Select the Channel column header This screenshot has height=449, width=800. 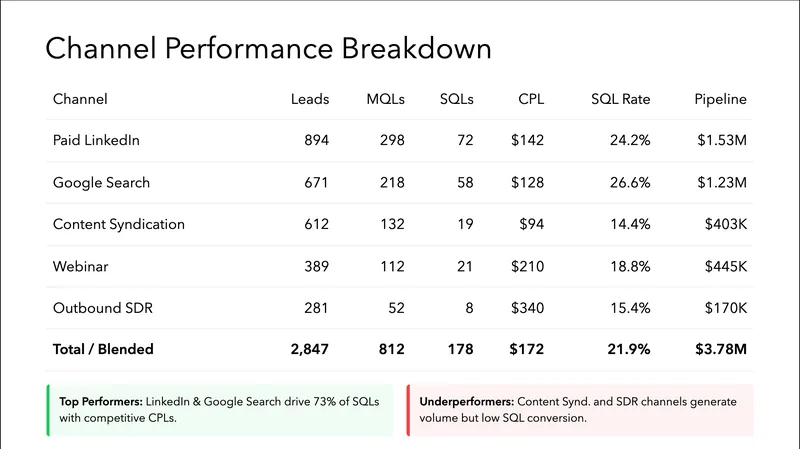80,99
